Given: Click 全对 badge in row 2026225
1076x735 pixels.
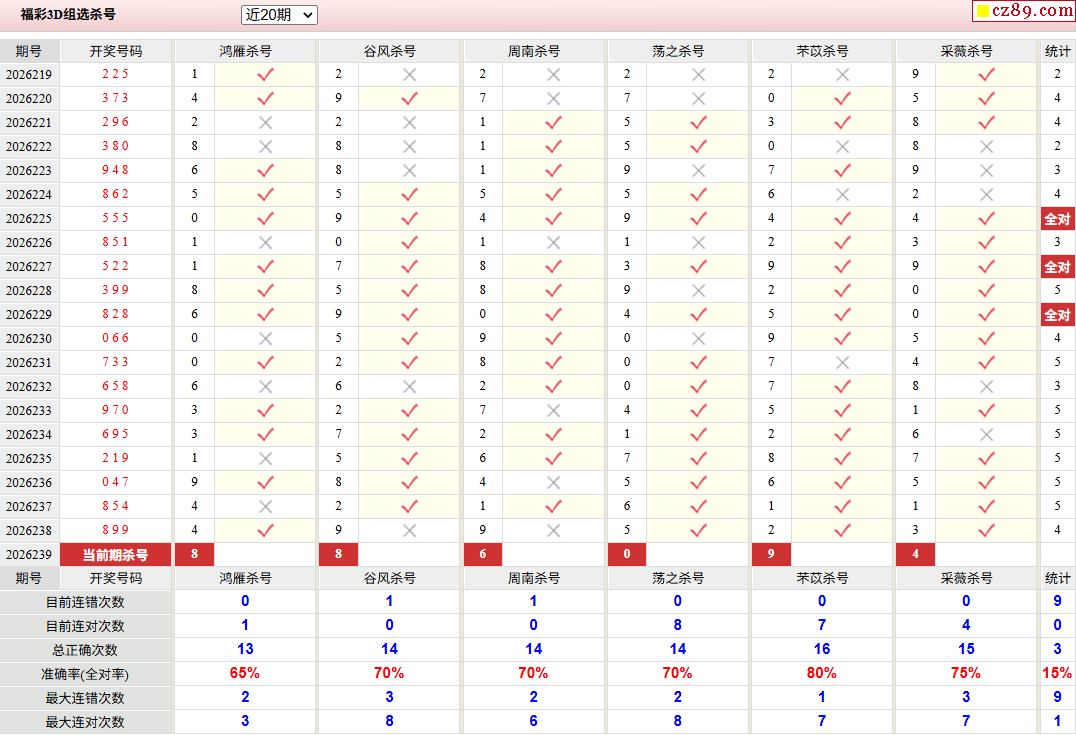Looking at the screenshot, I should tap(1057, 219).
